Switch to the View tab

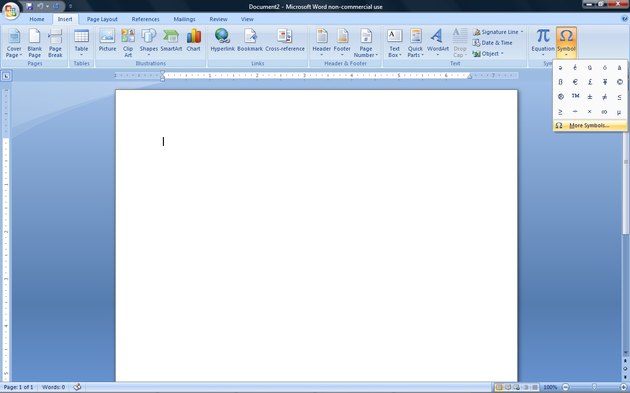coord(247,19)
